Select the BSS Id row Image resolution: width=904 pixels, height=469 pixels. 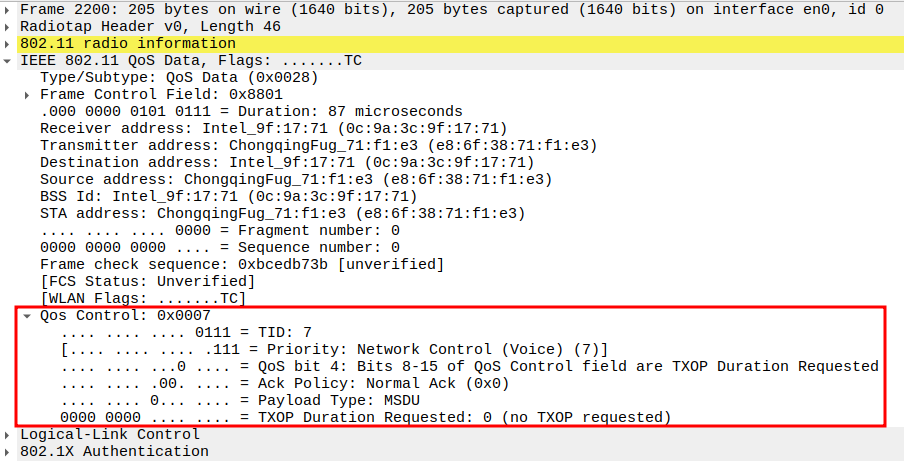(228, 196)
